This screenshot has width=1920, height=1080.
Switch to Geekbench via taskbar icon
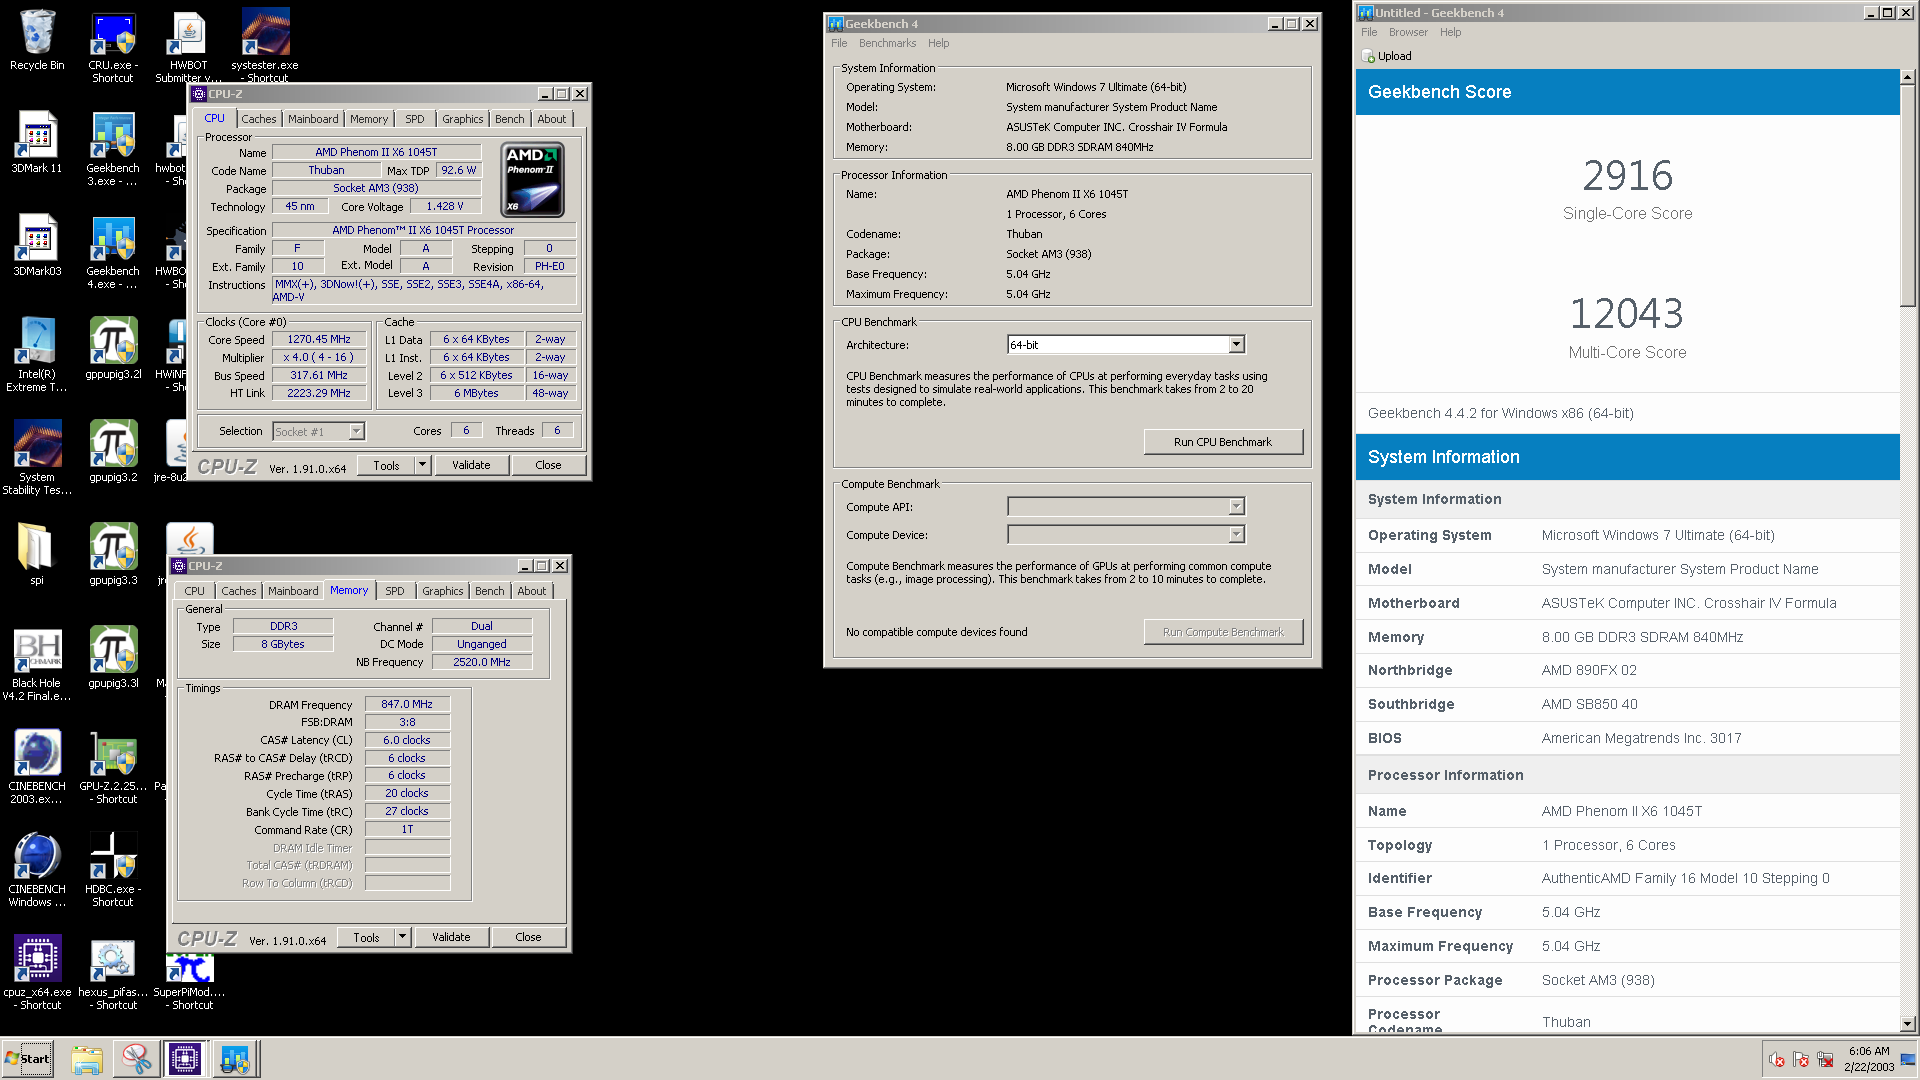click(235, 1059)
